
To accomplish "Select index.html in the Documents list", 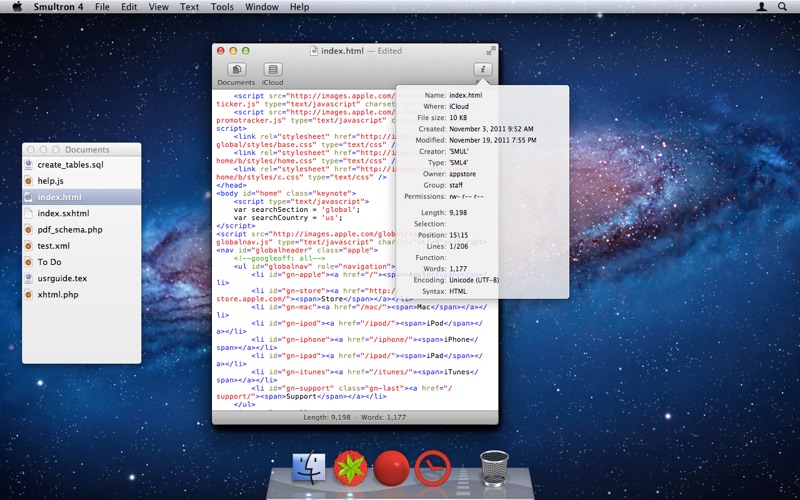I will pos(82,197).
